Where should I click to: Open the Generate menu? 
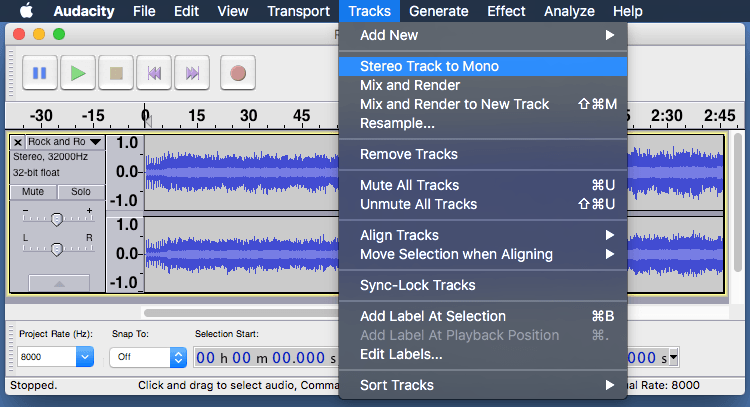point(439,11)
